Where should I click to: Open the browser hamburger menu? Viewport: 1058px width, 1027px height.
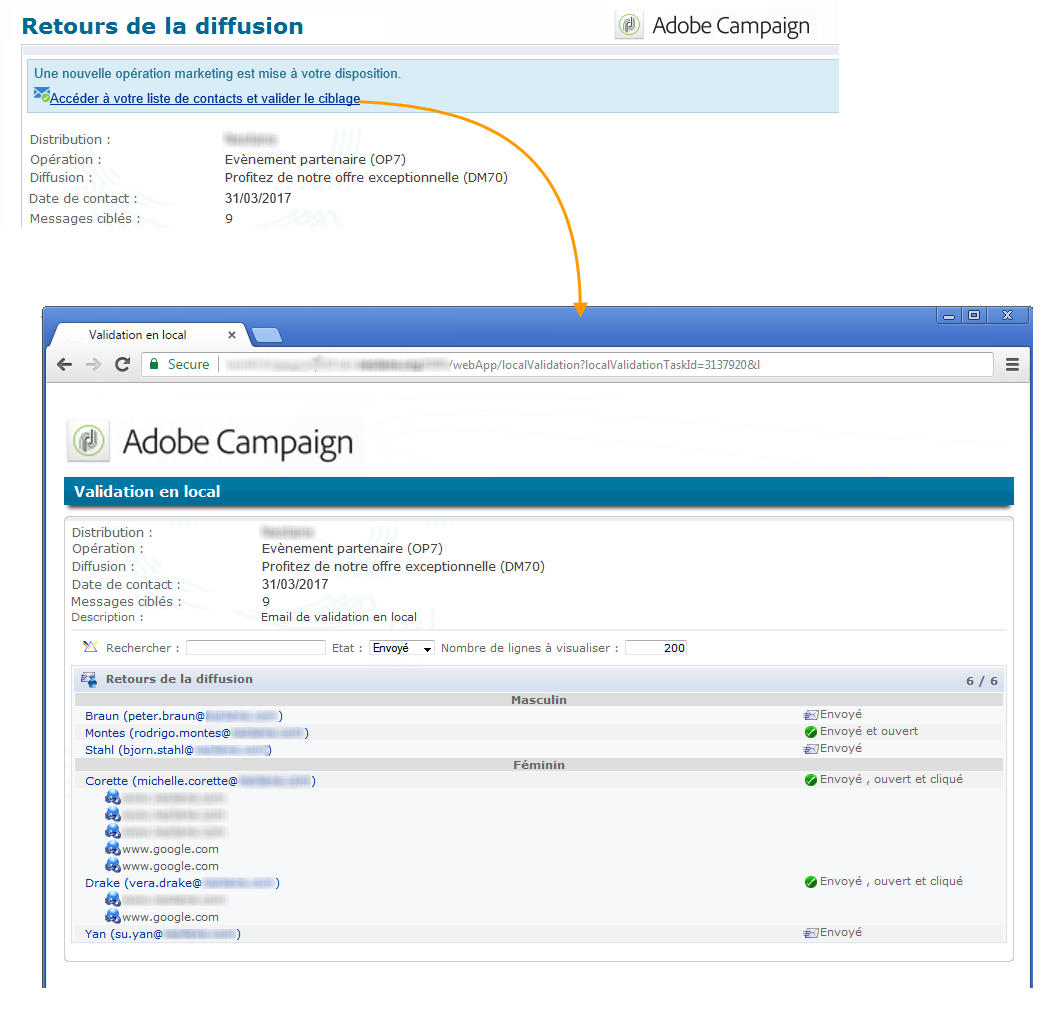1012,364
